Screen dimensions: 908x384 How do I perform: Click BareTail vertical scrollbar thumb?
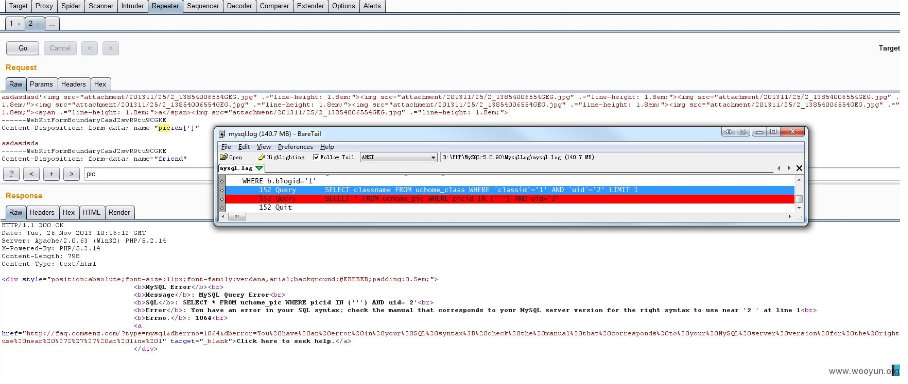click(799, 199)
